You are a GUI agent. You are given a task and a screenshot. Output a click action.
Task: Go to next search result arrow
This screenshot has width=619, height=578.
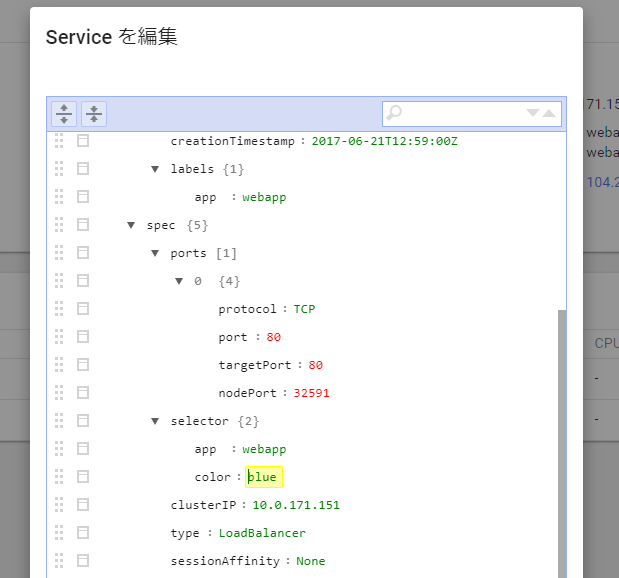tap(533, 113)
